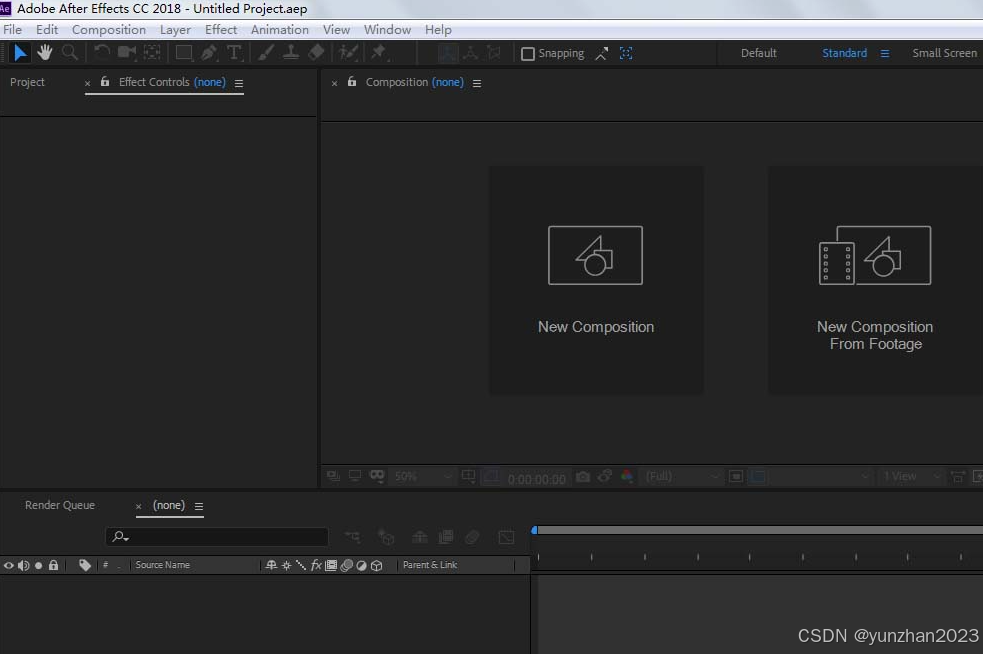983x654 pixels.
Task: Close the Composition viewer panel
Action: (x=334, y=83)
